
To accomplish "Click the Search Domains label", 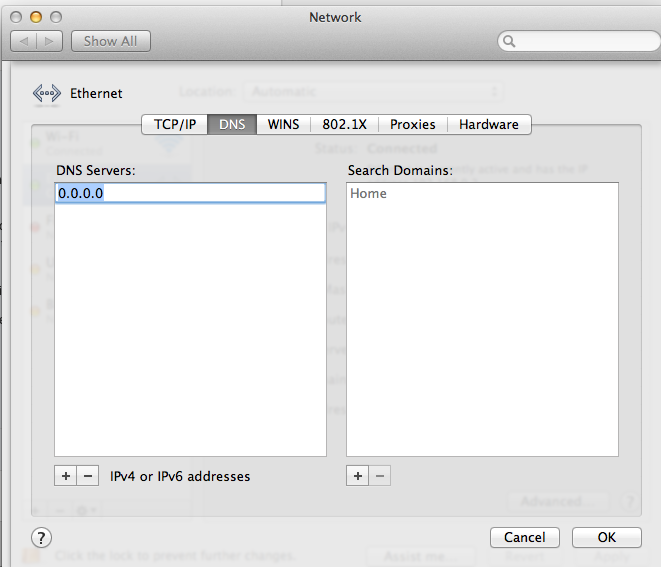I will coord(400,170).
